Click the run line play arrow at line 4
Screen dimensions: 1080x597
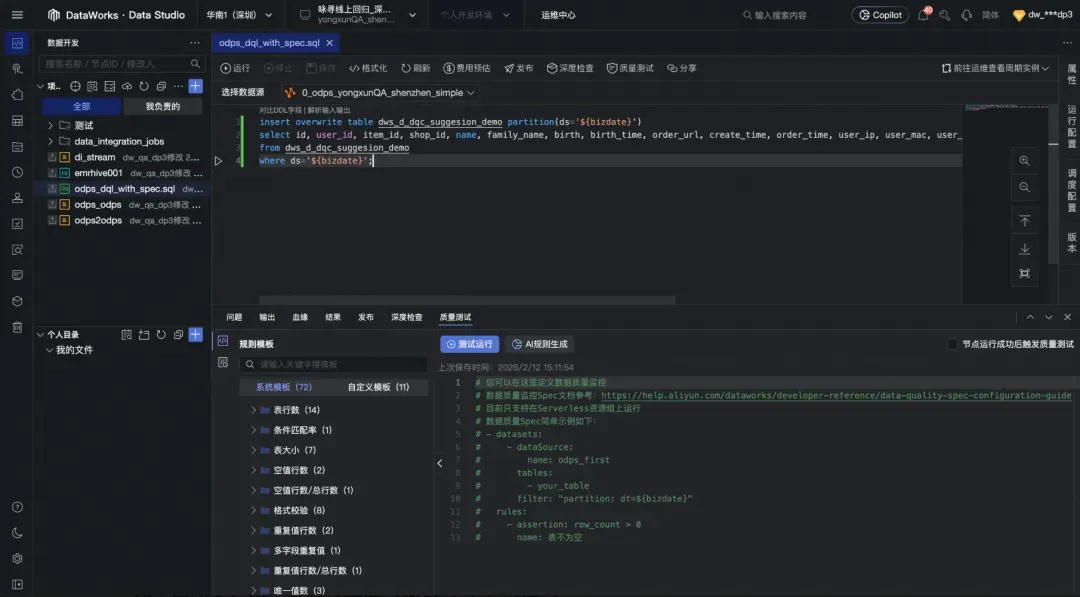218,160
